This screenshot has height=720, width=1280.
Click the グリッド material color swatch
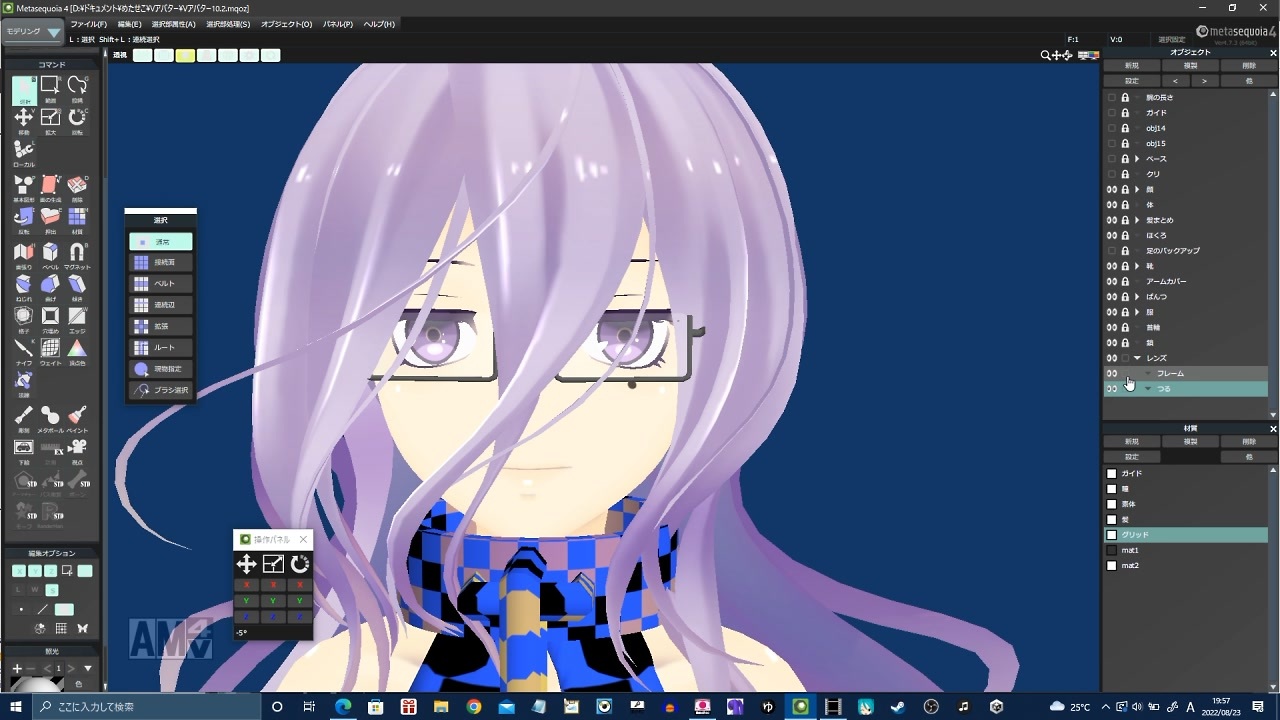(1111, 535)
